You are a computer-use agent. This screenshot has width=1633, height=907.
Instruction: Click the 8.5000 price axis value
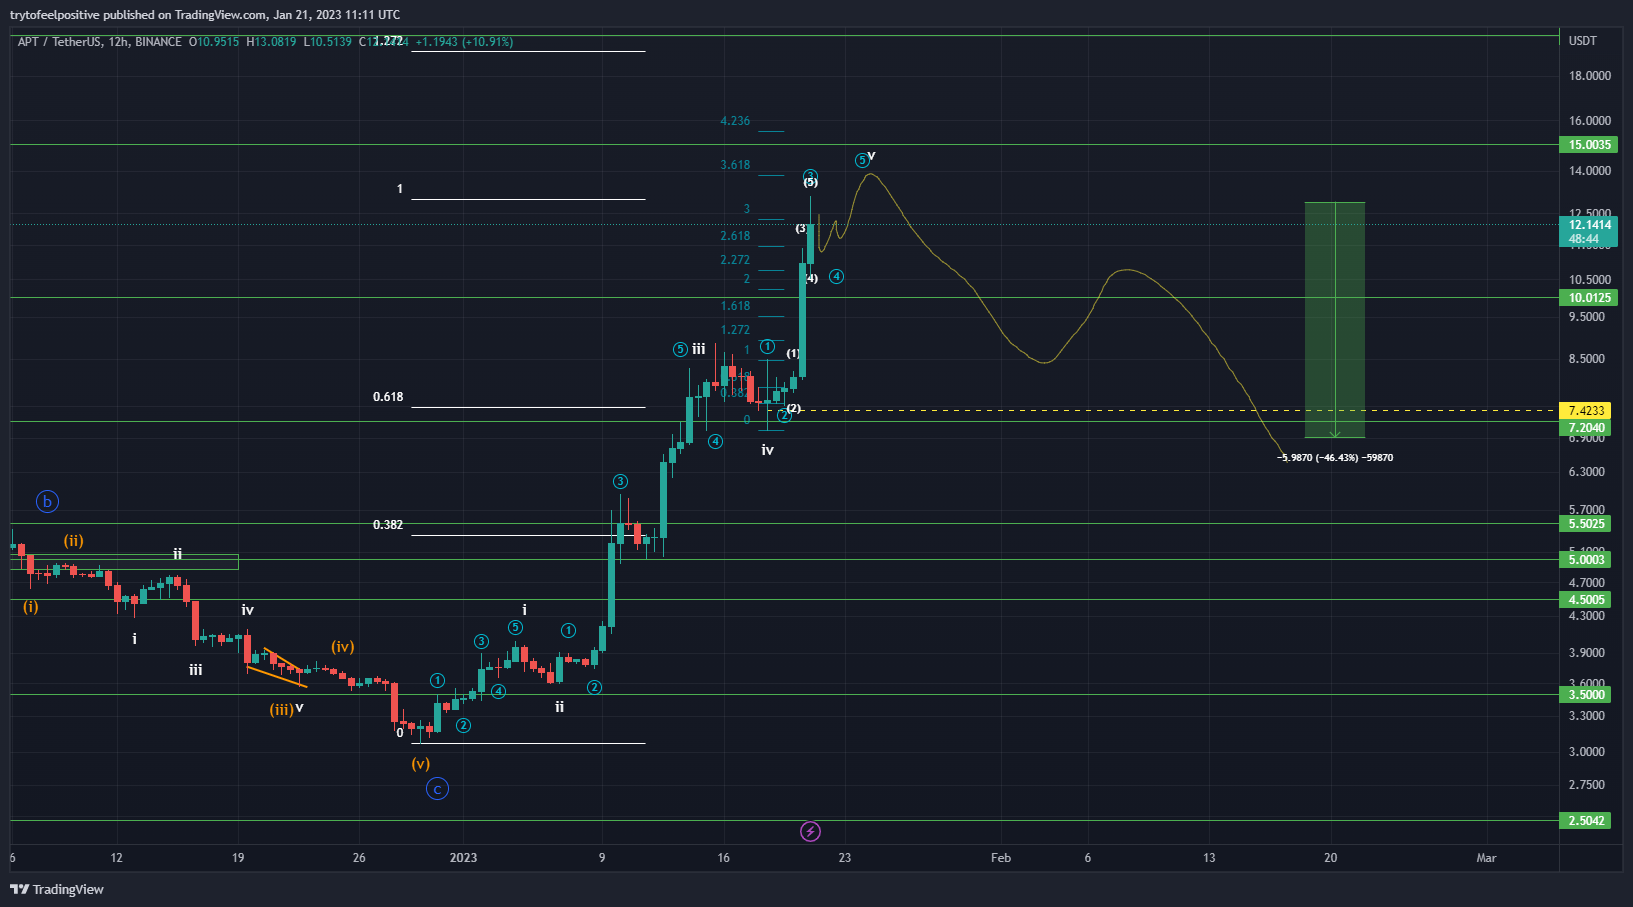click(1587, 359)
